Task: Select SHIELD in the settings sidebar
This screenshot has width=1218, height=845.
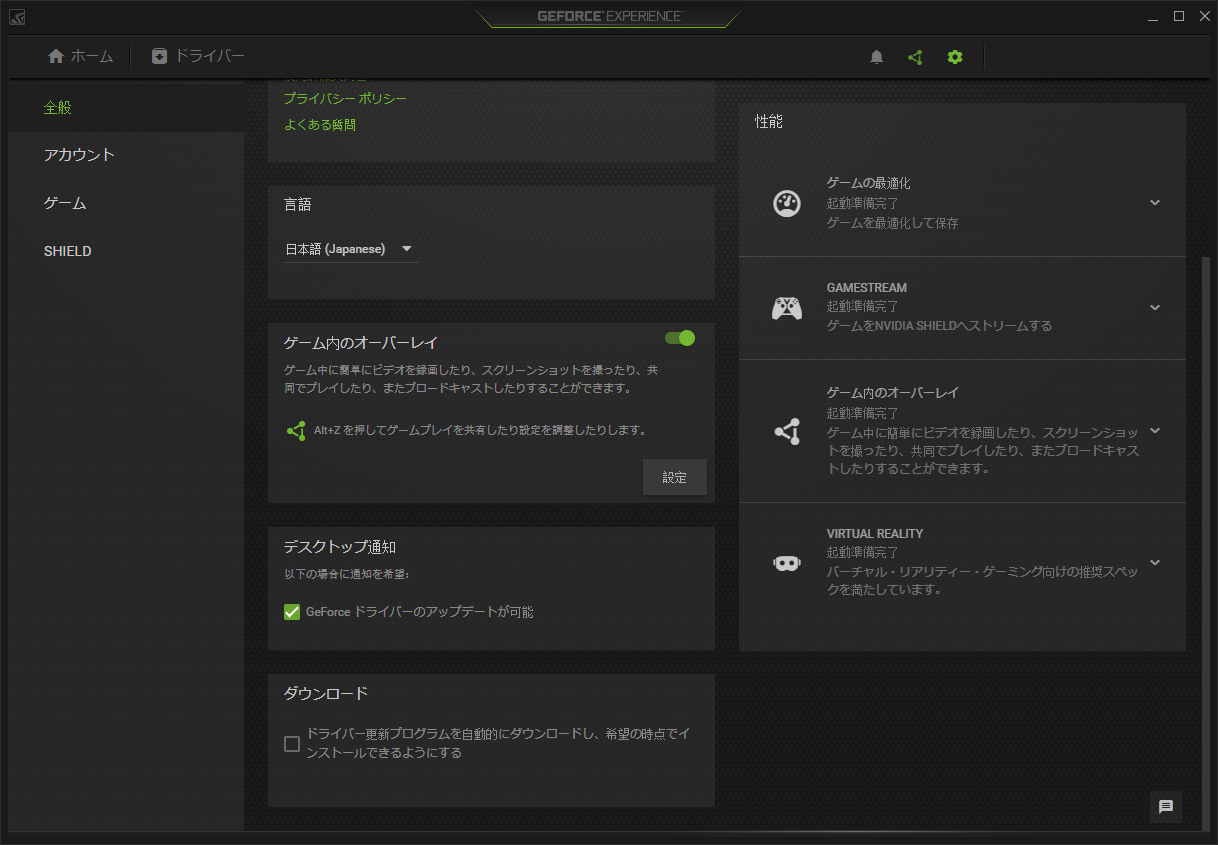Action: click(x=67, y=251)
